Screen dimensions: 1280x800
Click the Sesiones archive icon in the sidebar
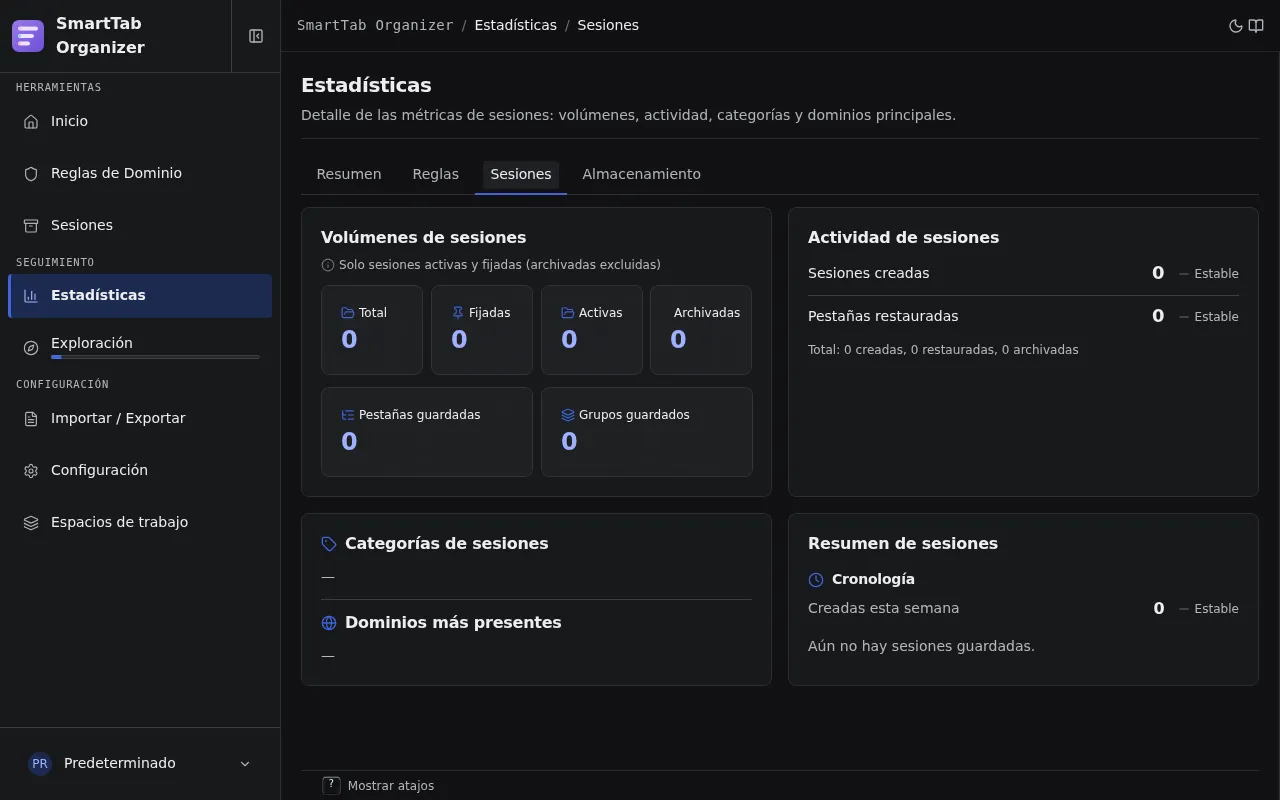[31, 225]
